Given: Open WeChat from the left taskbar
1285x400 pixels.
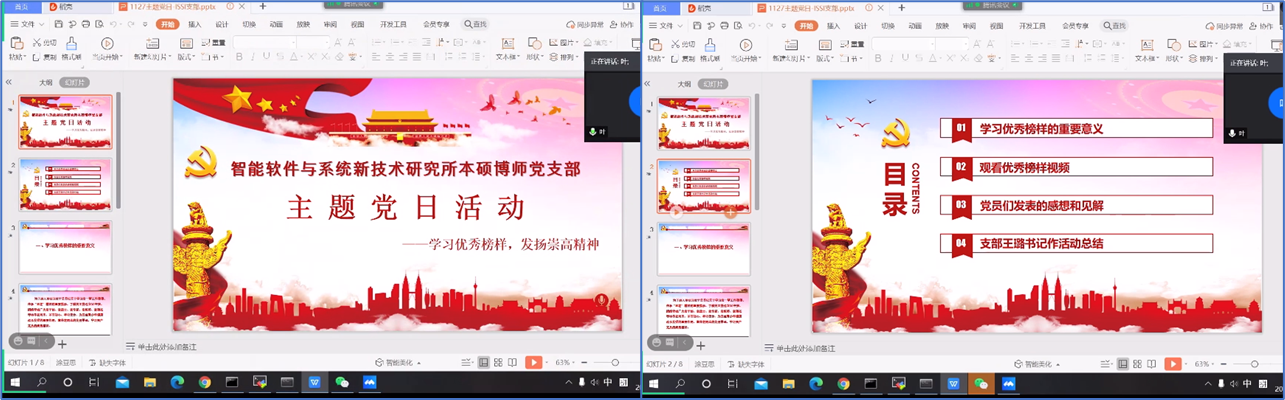Looking at the screenshot, I should 343,383.
